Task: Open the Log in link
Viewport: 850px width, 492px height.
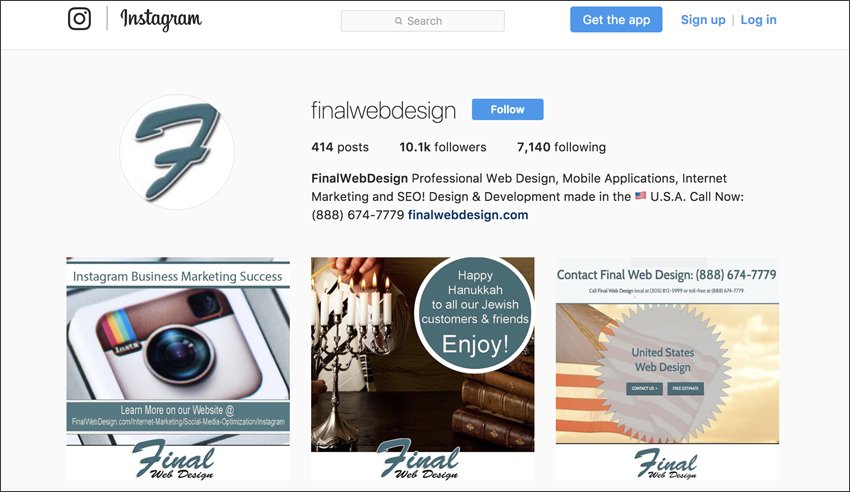Action: (x=758, y=20)
